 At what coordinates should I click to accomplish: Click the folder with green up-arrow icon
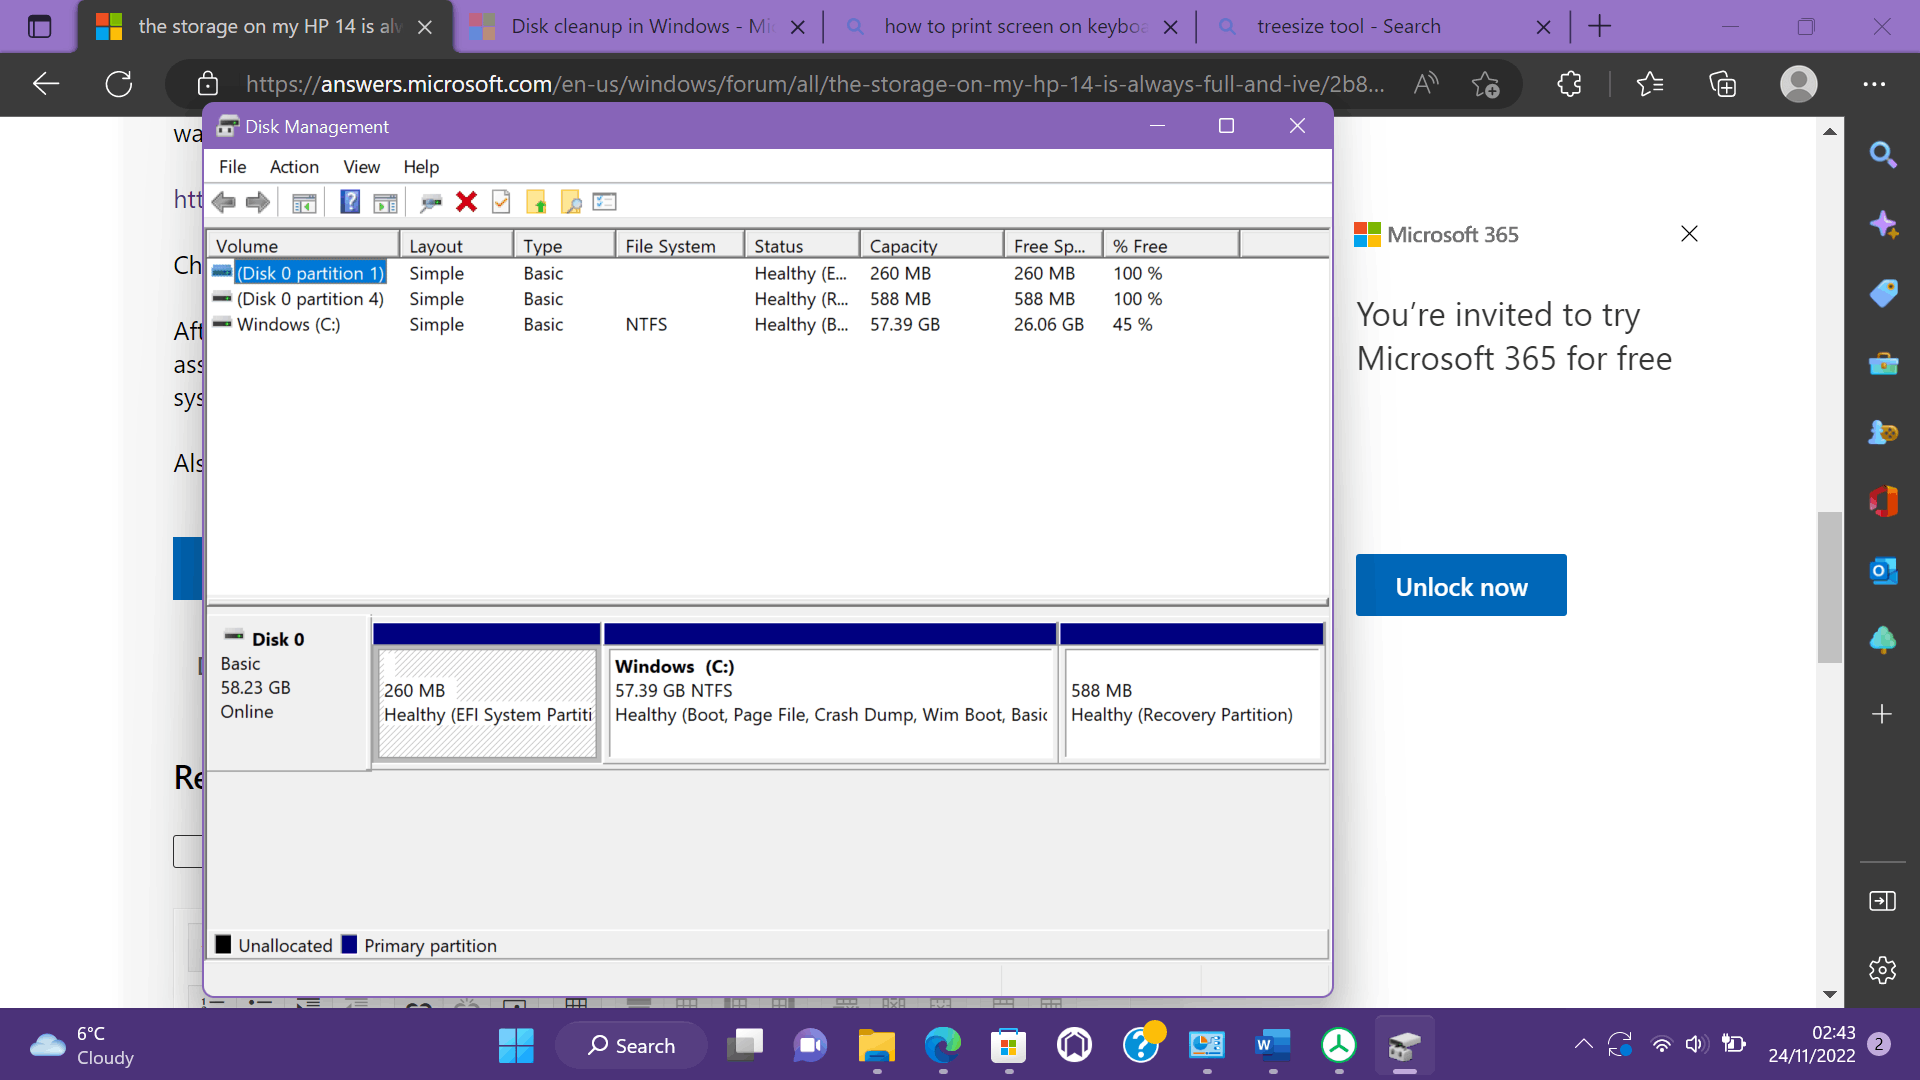(536, 202)
